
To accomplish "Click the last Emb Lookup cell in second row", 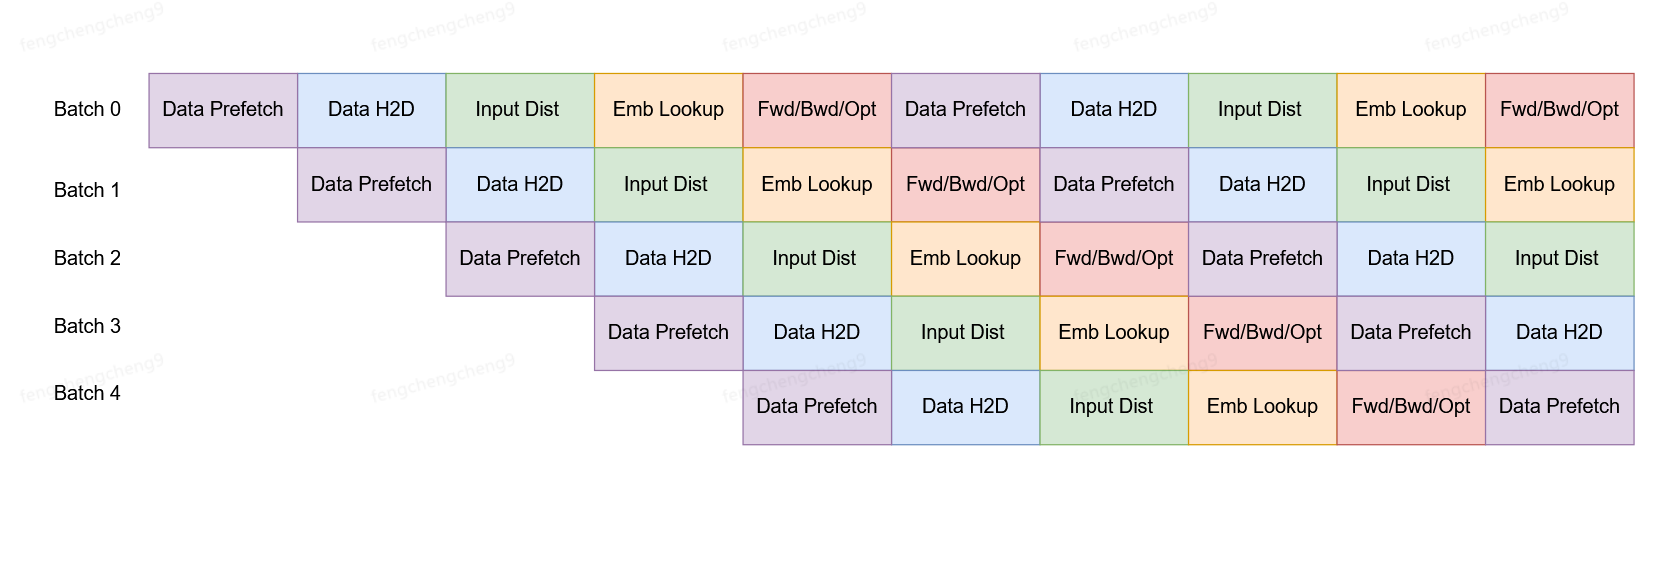I will coord(1559,185).
